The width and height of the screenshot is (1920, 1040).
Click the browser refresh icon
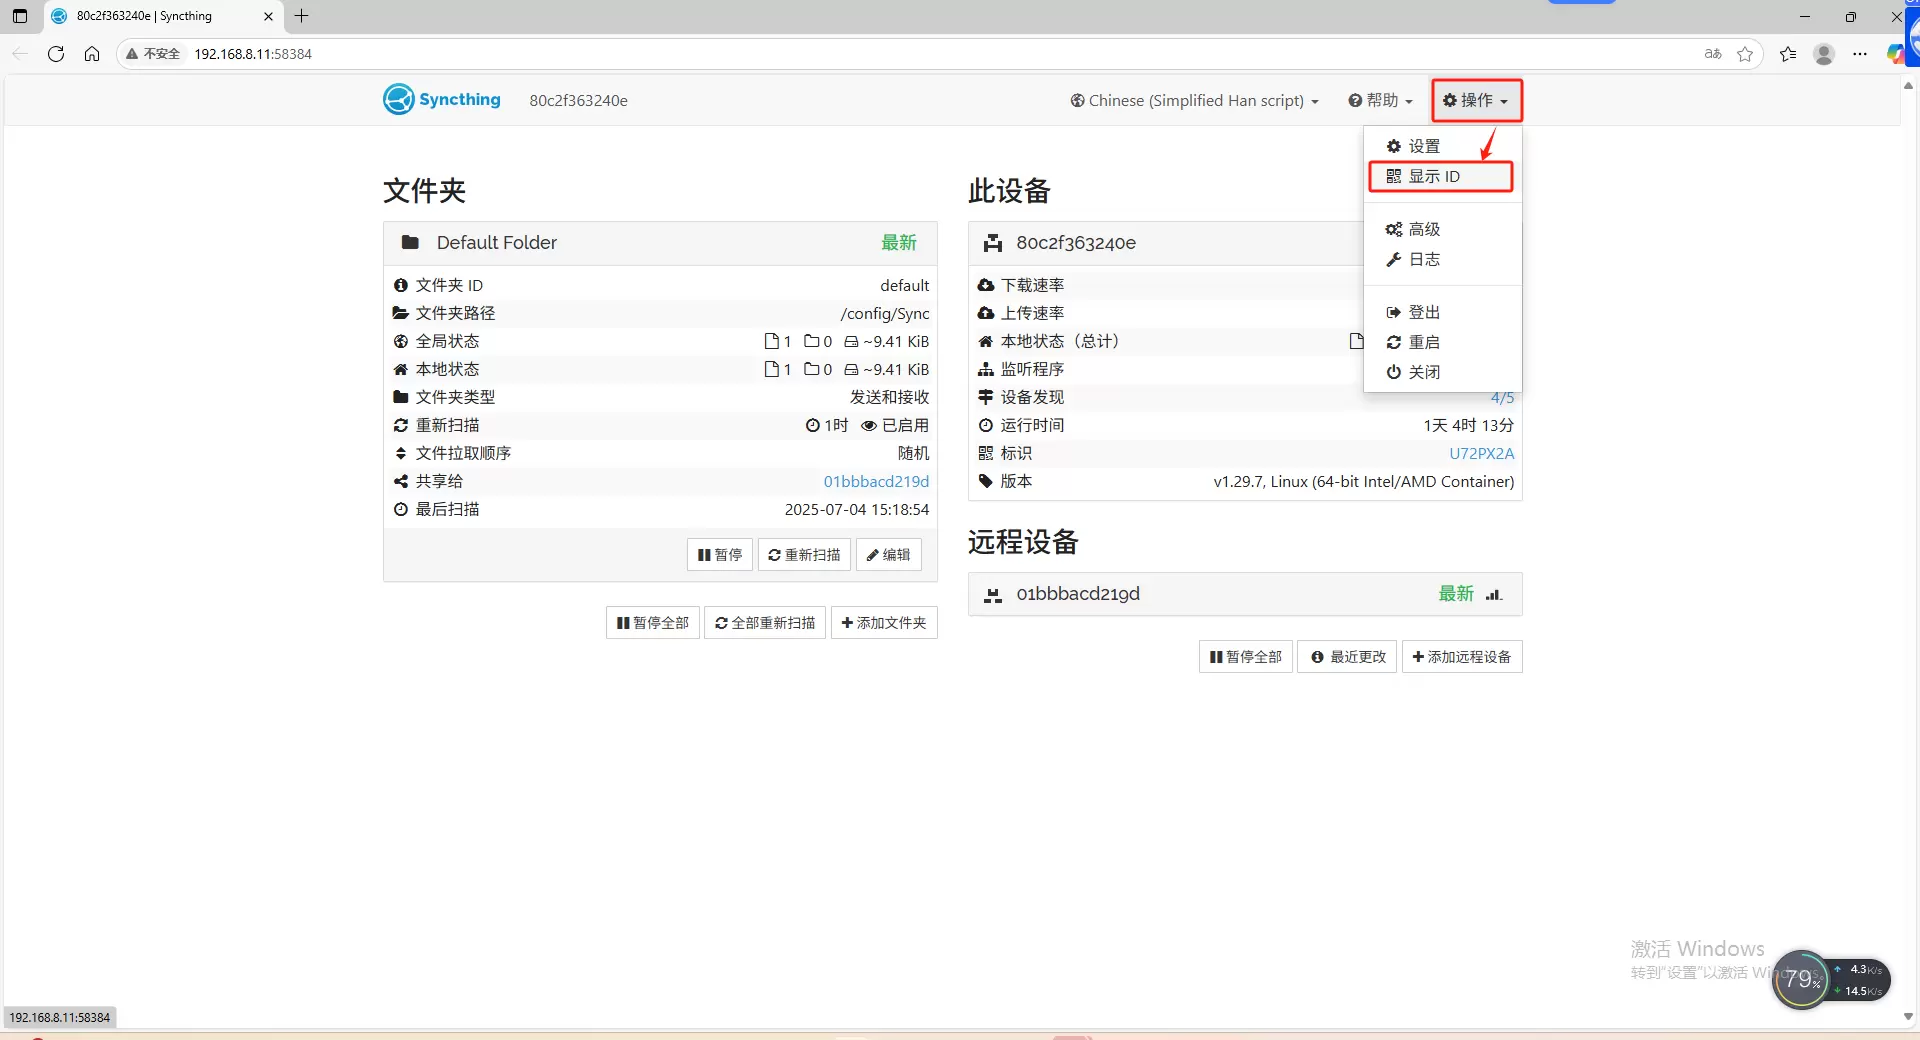coord(56,54)
